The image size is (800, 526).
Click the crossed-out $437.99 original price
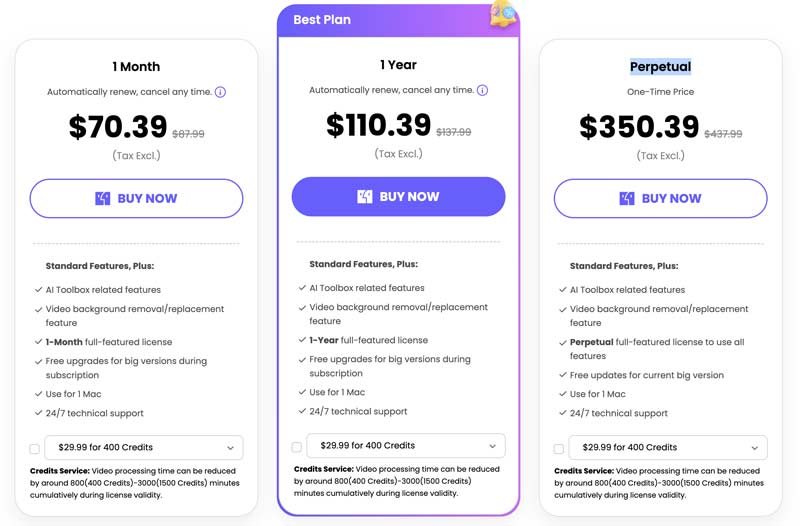[723, 134]
